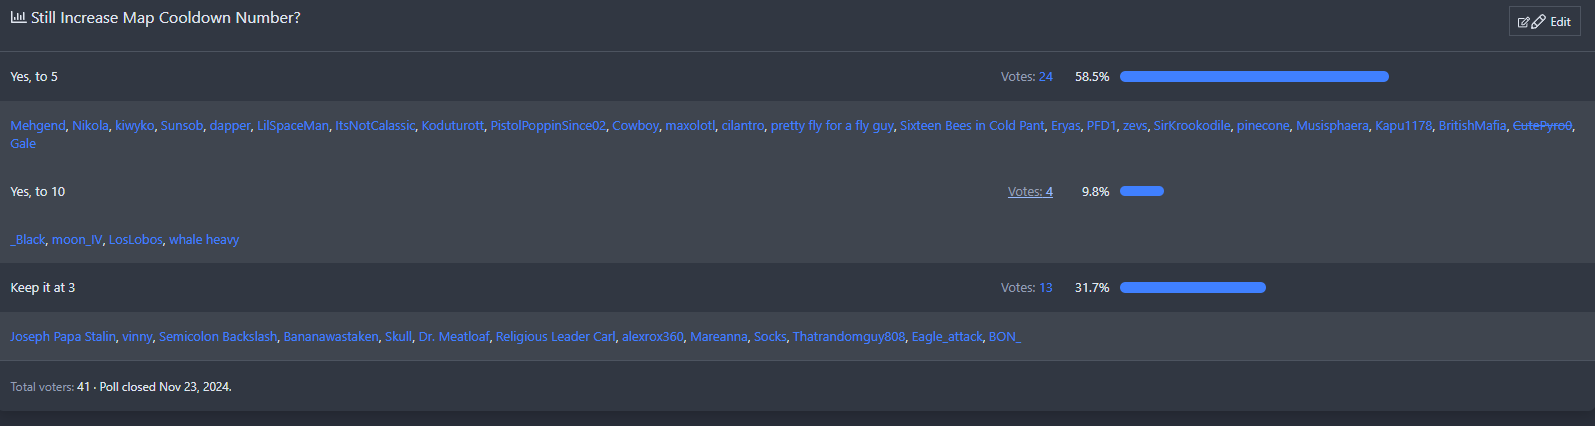Click the 'Keep it at 3' option
The image size is (1595, 426).
[x=43, y=288]
